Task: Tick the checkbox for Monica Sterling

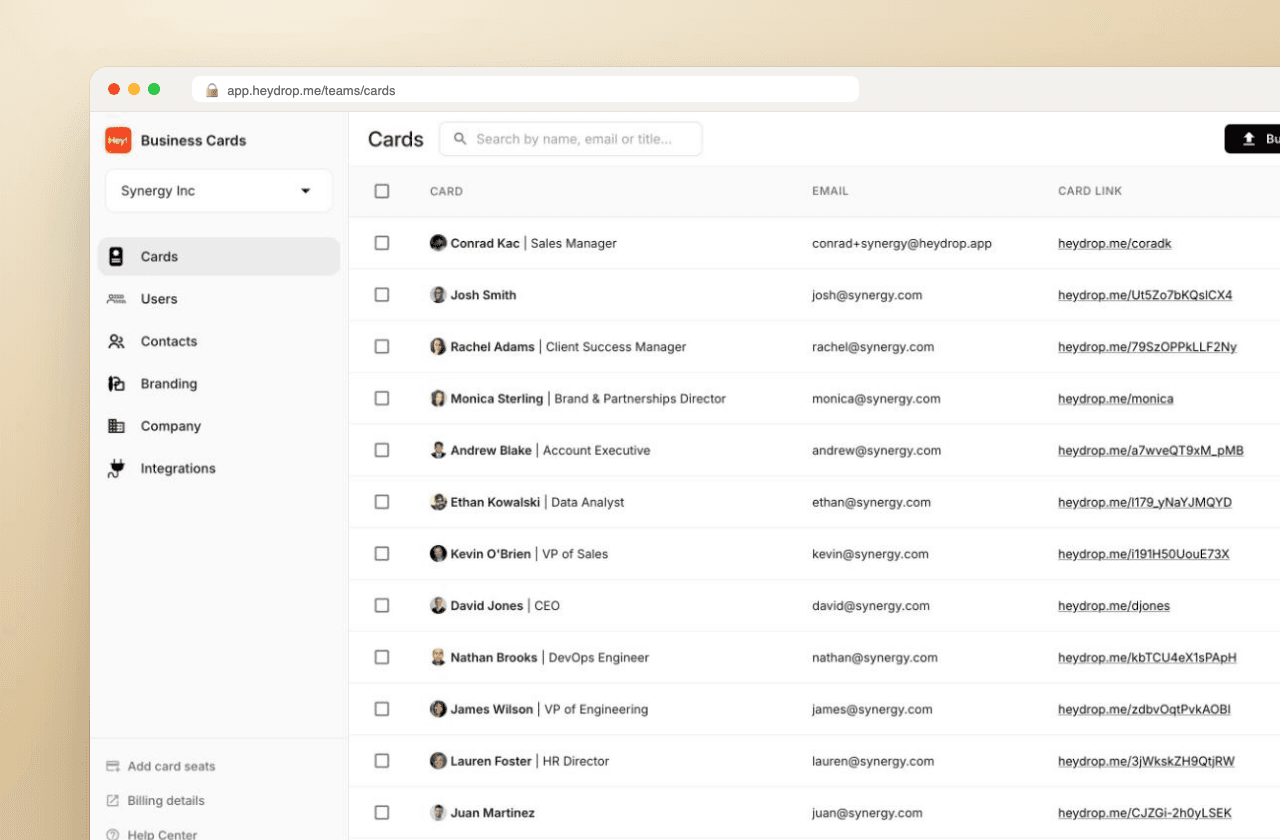Action: [x=382, y=398]
